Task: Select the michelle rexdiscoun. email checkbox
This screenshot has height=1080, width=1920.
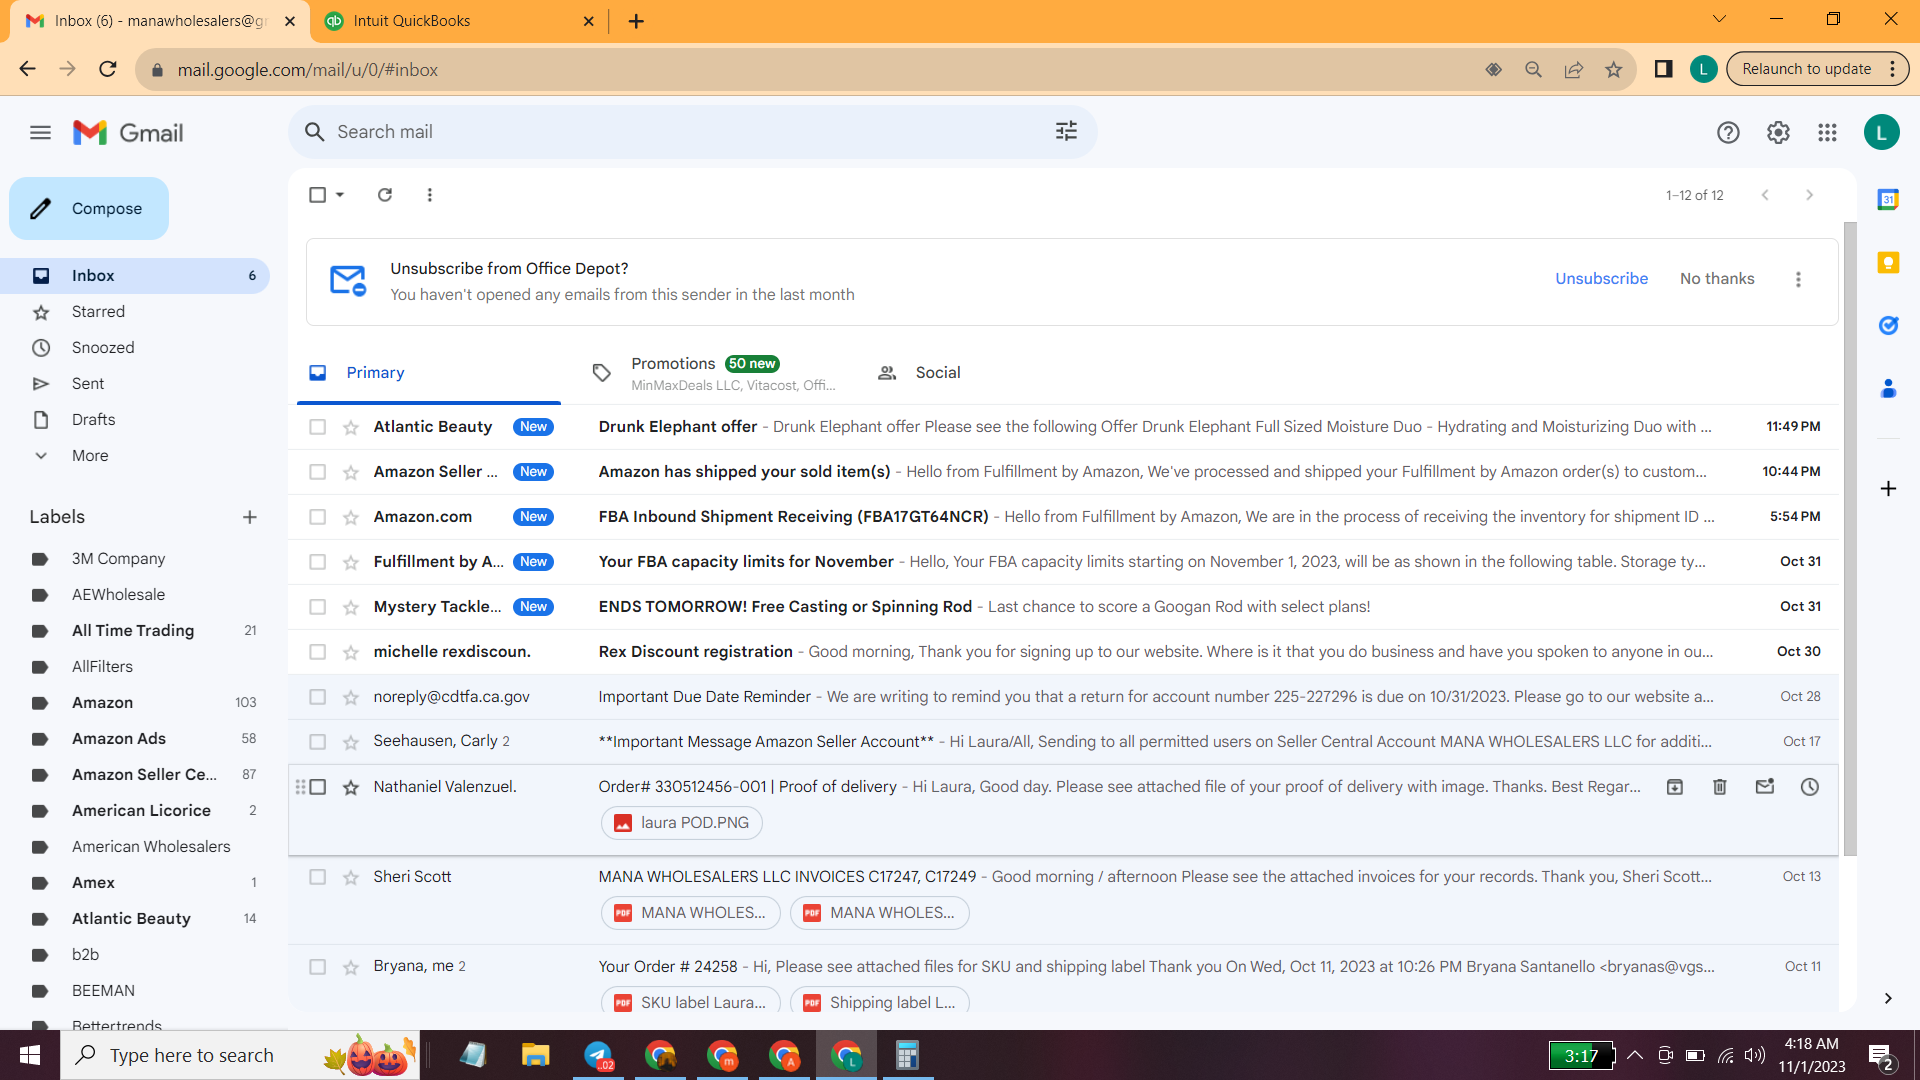Action: coord(317,652)
